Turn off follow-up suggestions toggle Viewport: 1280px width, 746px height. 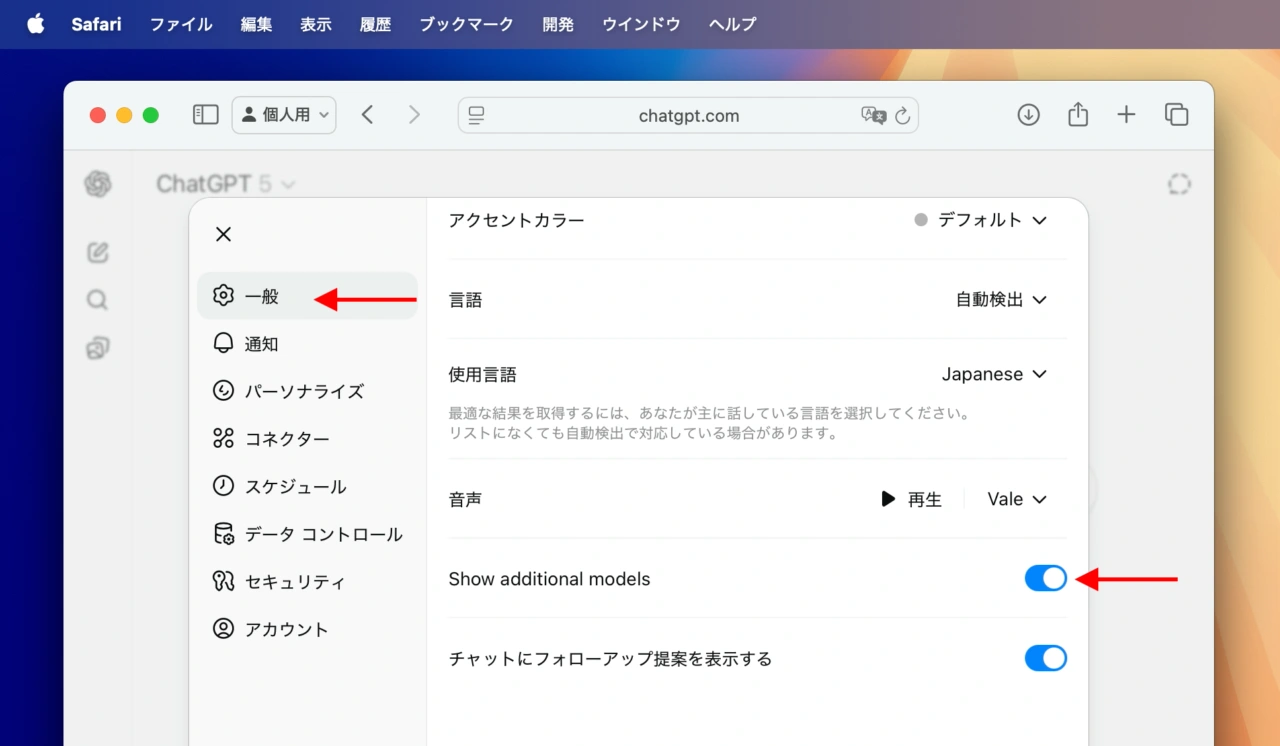(x=1045, y=658)
